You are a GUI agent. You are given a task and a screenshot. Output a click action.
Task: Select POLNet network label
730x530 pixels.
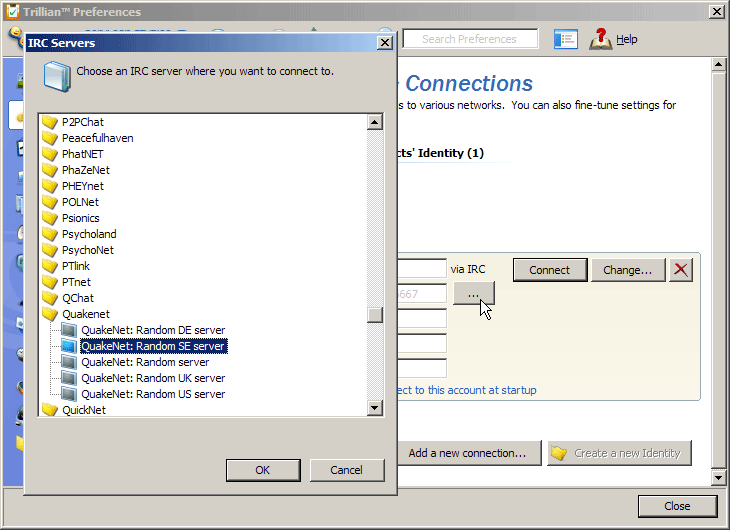pyautogui.click(x=81, y=202)
